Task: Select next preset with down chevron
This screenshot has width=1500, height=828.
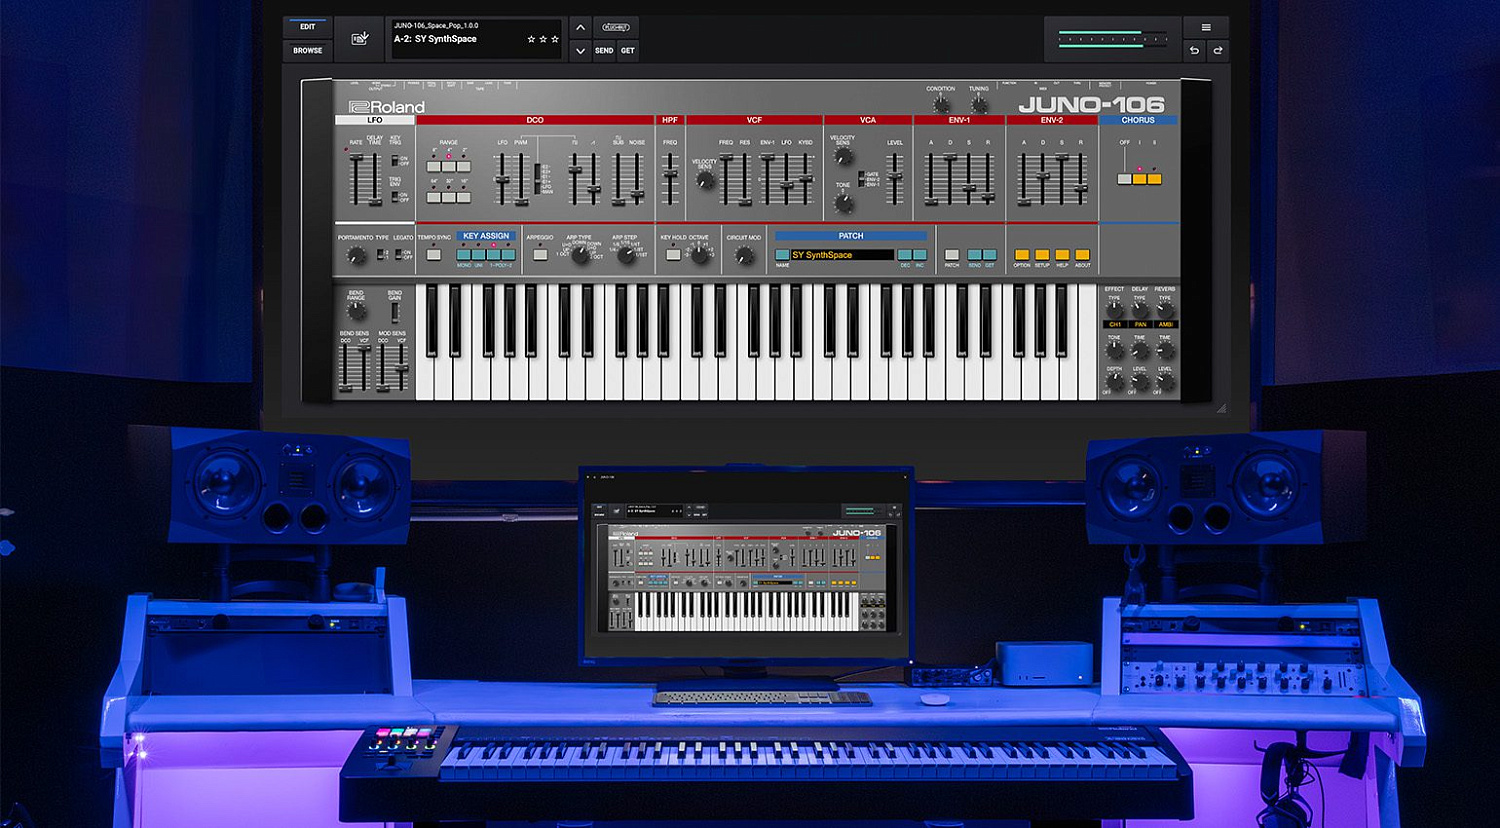Action: (x=580, y=50)
